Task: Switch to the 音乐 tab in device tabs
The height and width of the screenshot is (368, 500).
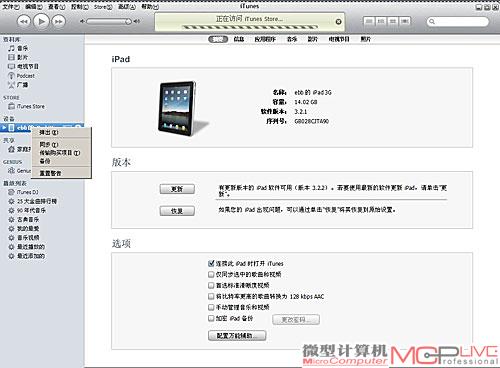Action: coord(292,39)
